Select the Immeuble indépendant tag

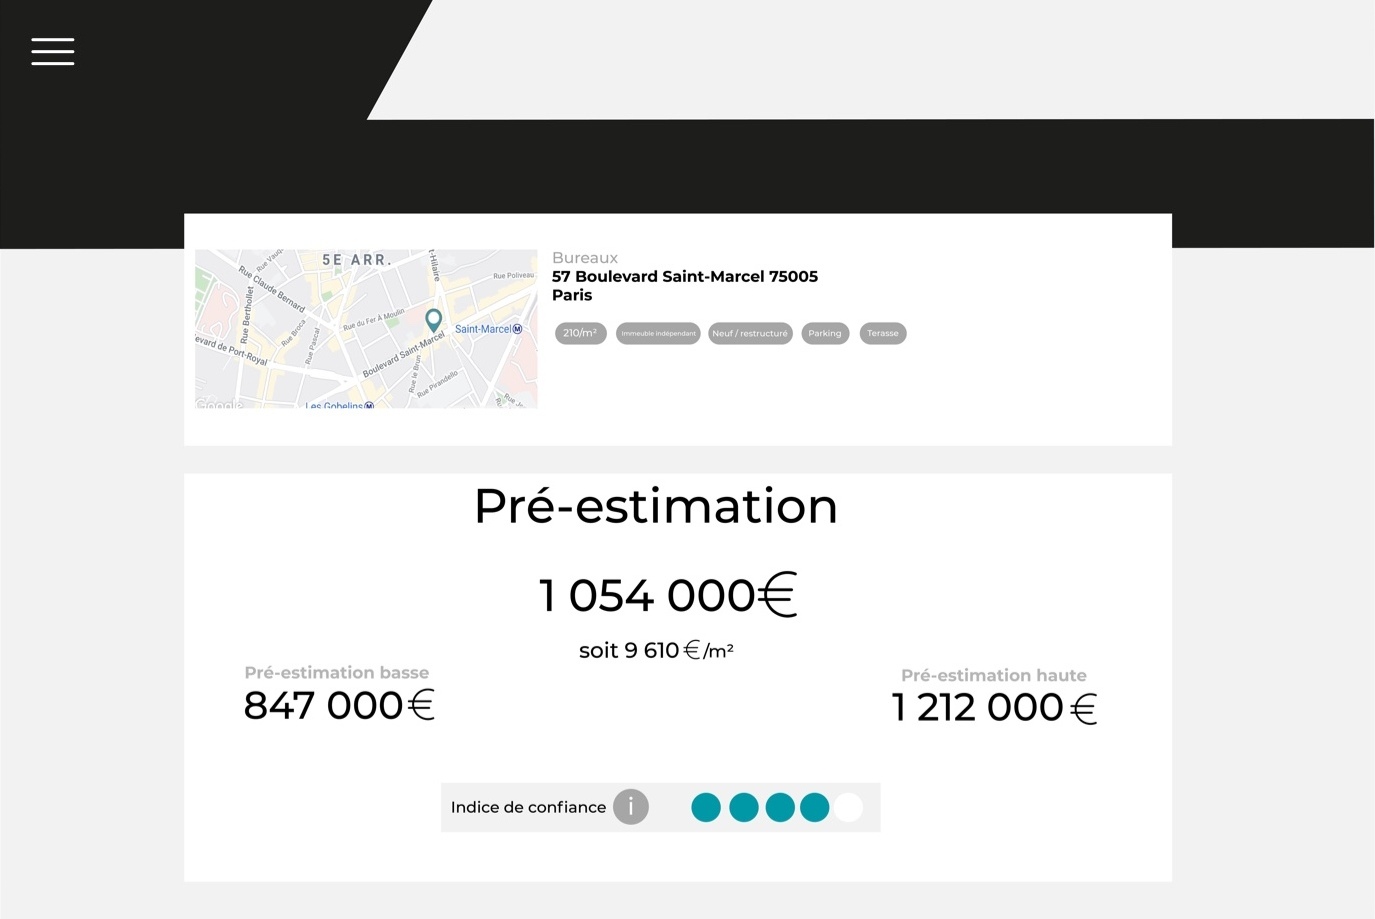coord(658,333)
